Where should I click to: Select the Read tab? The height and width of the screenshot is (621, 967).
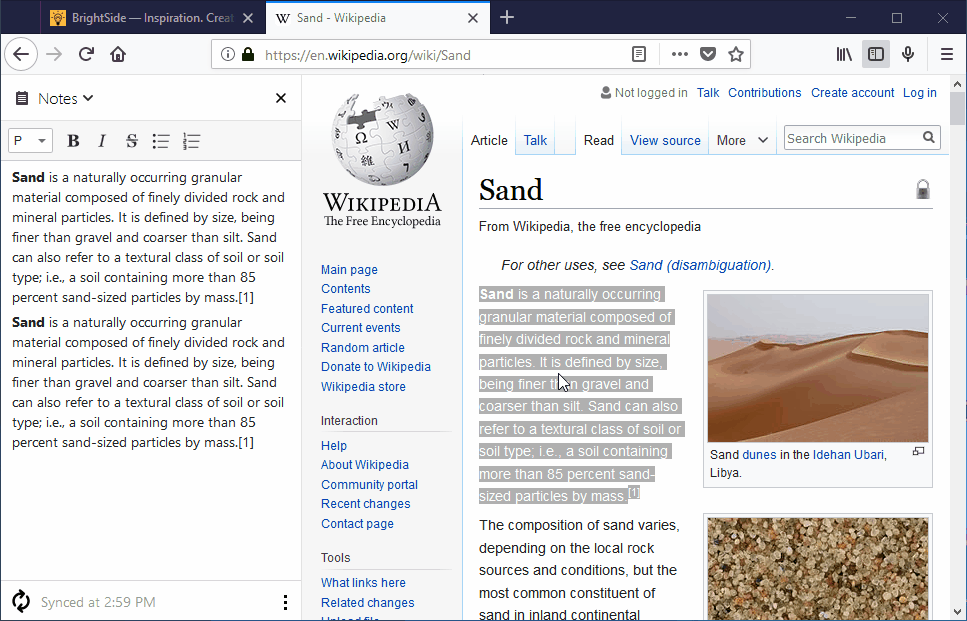tap(599, 141)
